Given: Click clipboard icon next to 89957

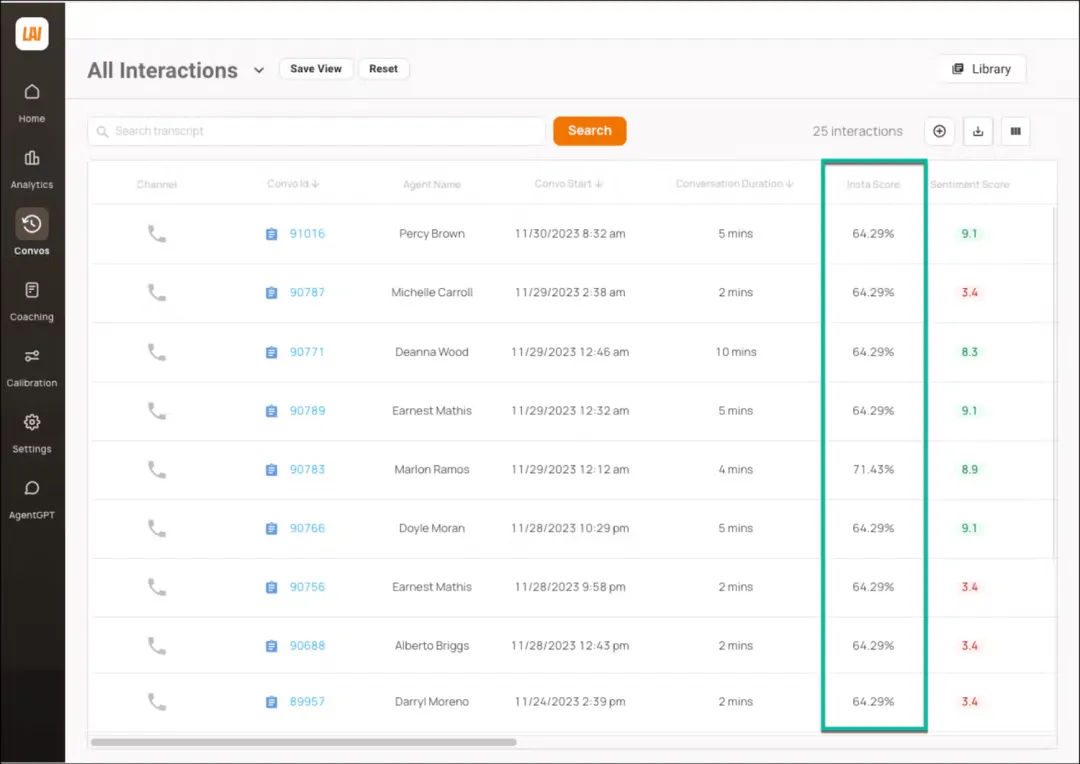Looking at the screenshot, I should click(271, 702).
